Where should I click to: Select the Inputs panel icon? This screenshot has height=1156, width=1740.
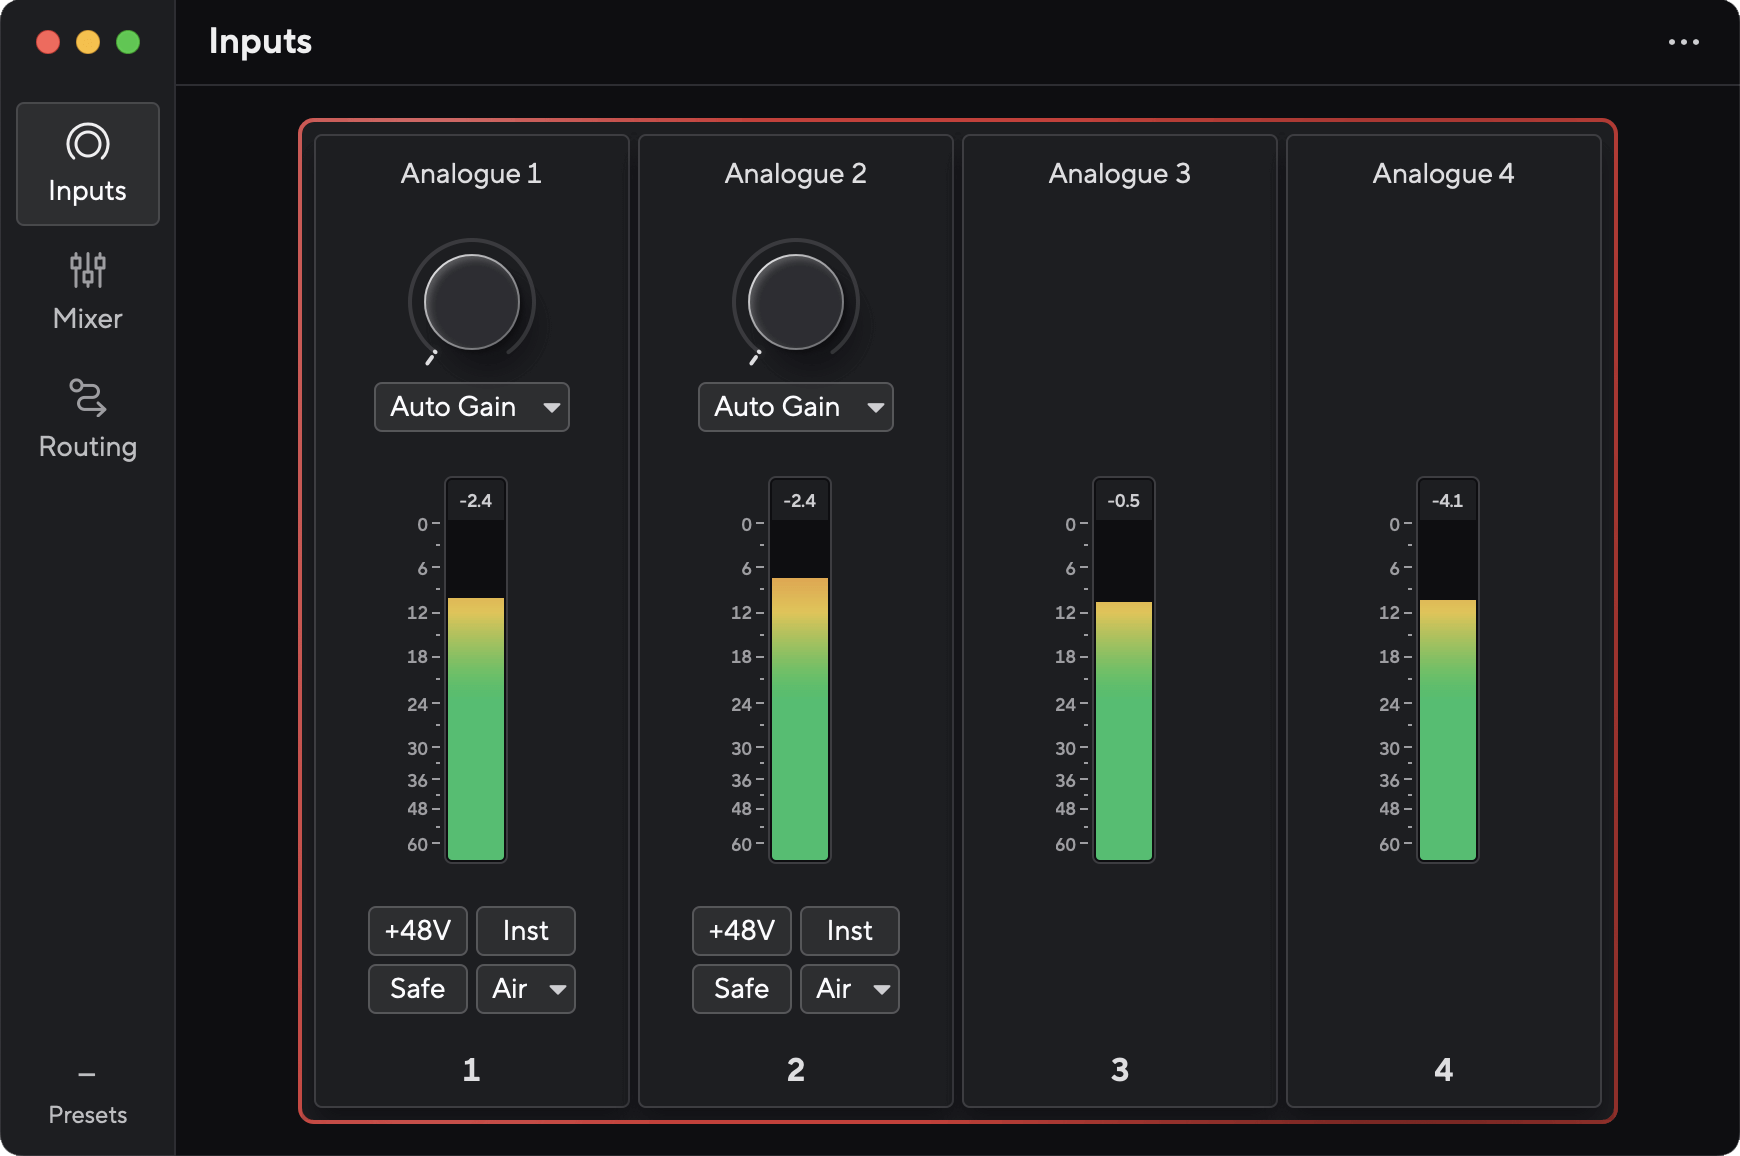click(88, 163)
